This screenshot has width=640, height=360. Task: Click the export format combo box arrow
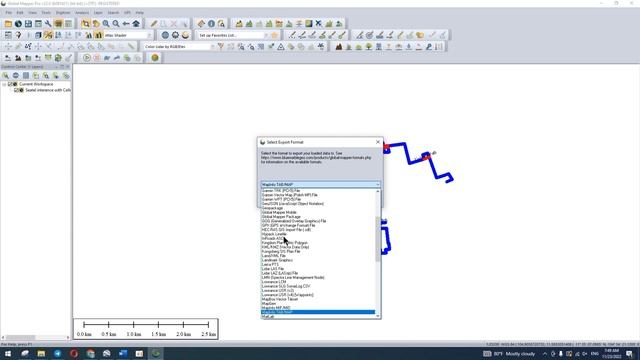click(378, 184)
